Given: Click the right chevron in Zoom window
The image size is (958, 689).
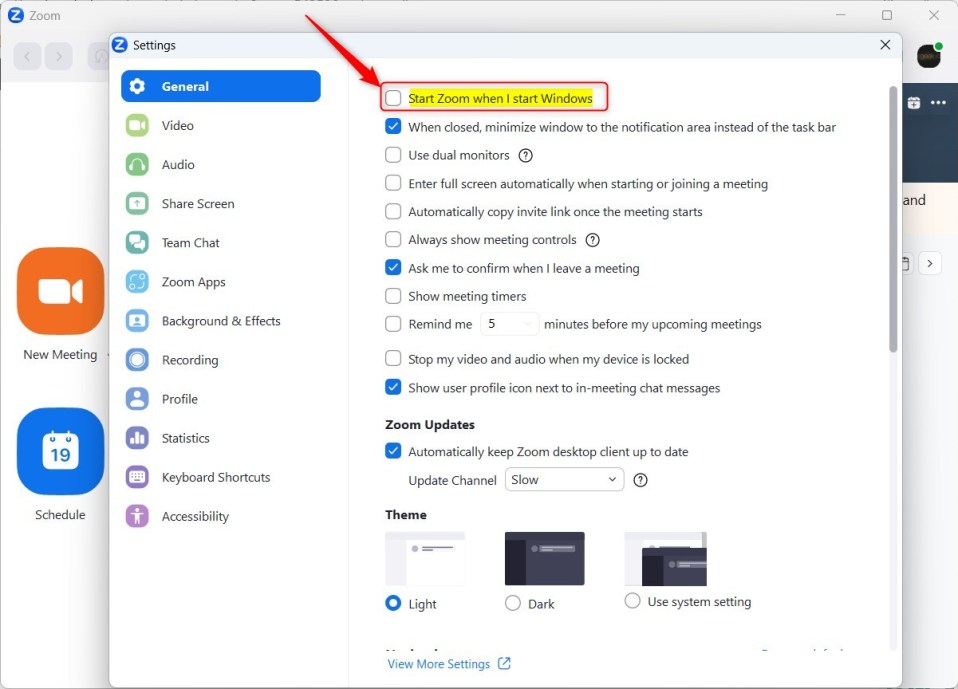Looking at the screenshot, I should click(930, 264).
